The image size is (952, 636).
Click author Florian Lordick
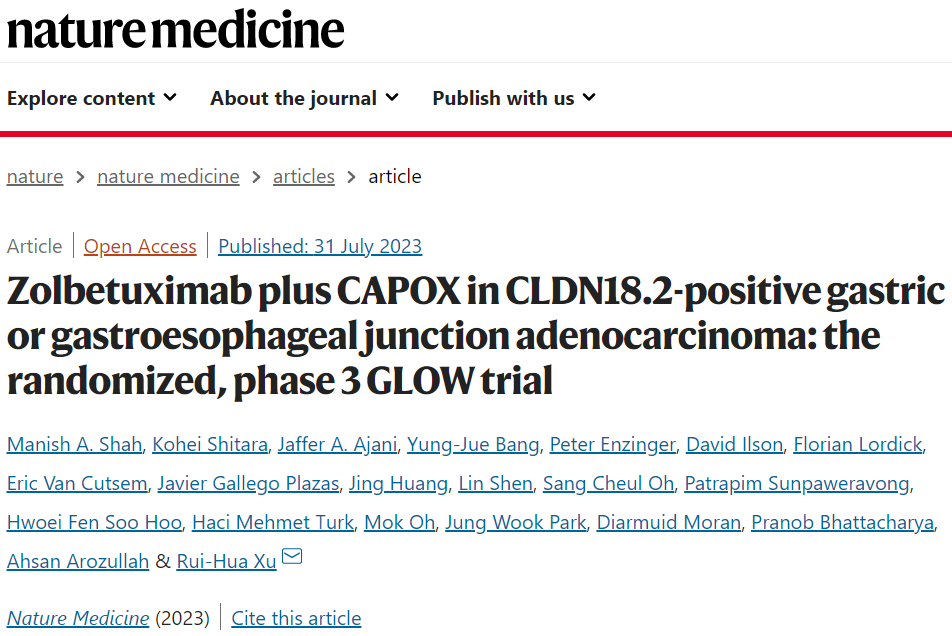pos(857,444)
